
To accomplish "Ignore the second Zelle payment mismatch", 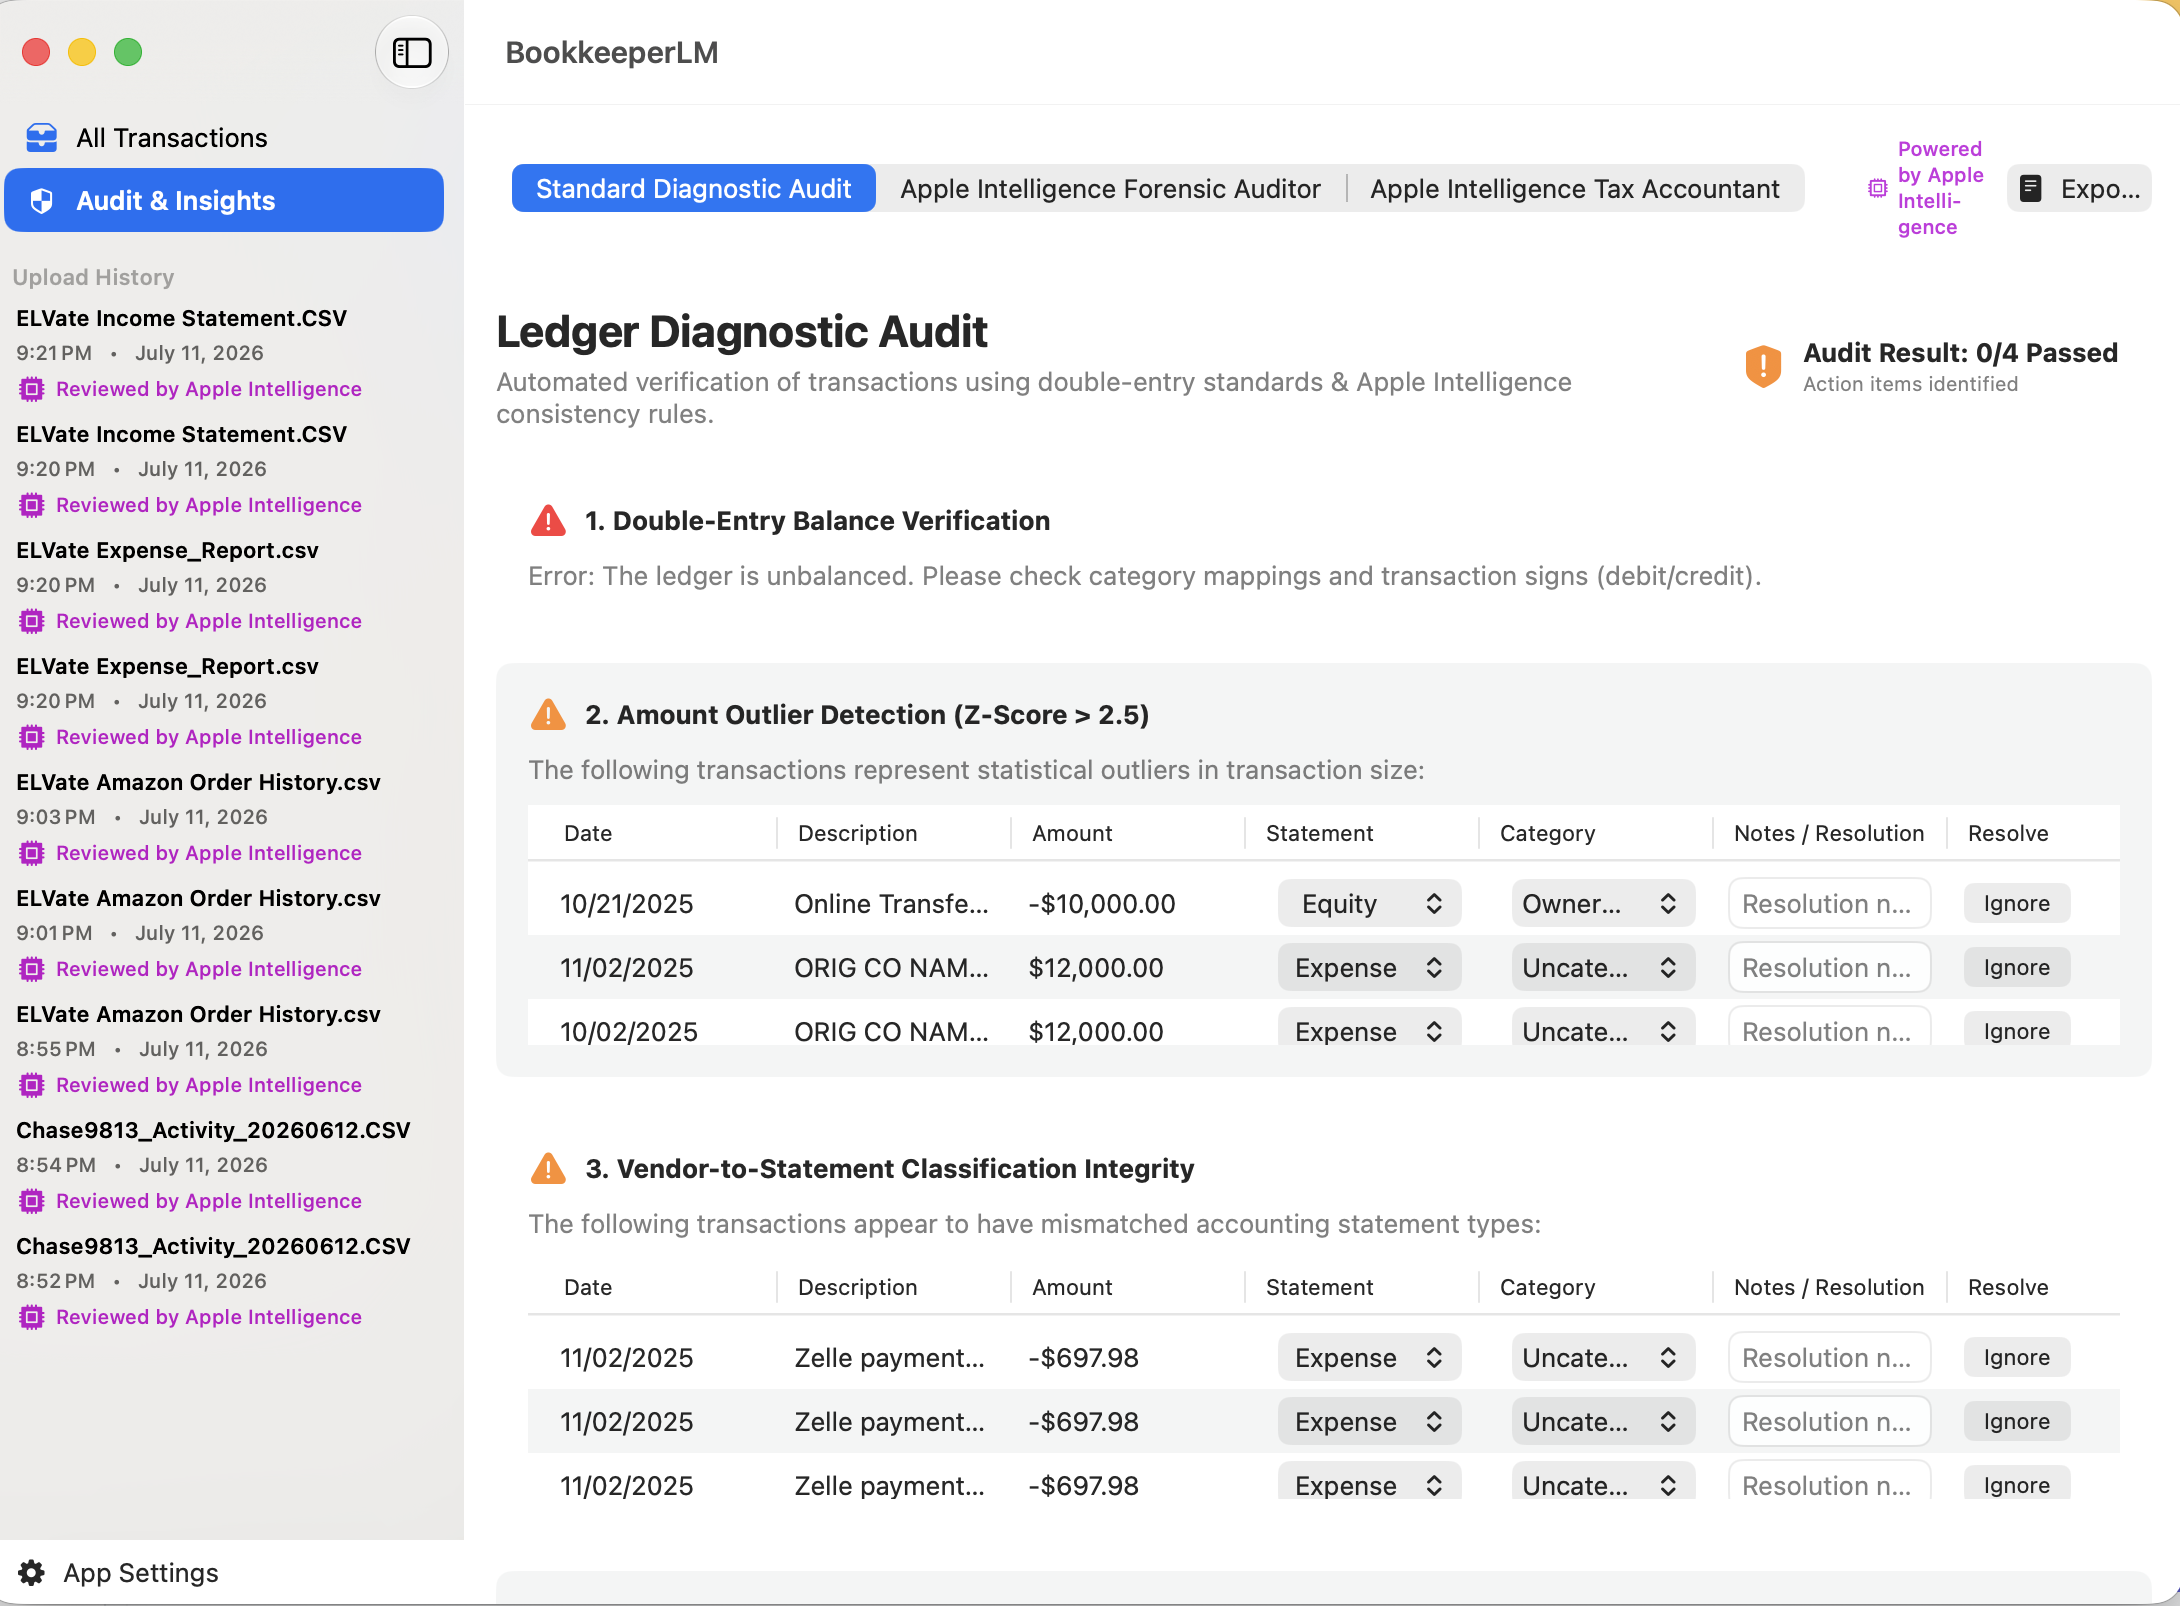I will click(2016, 1421).
